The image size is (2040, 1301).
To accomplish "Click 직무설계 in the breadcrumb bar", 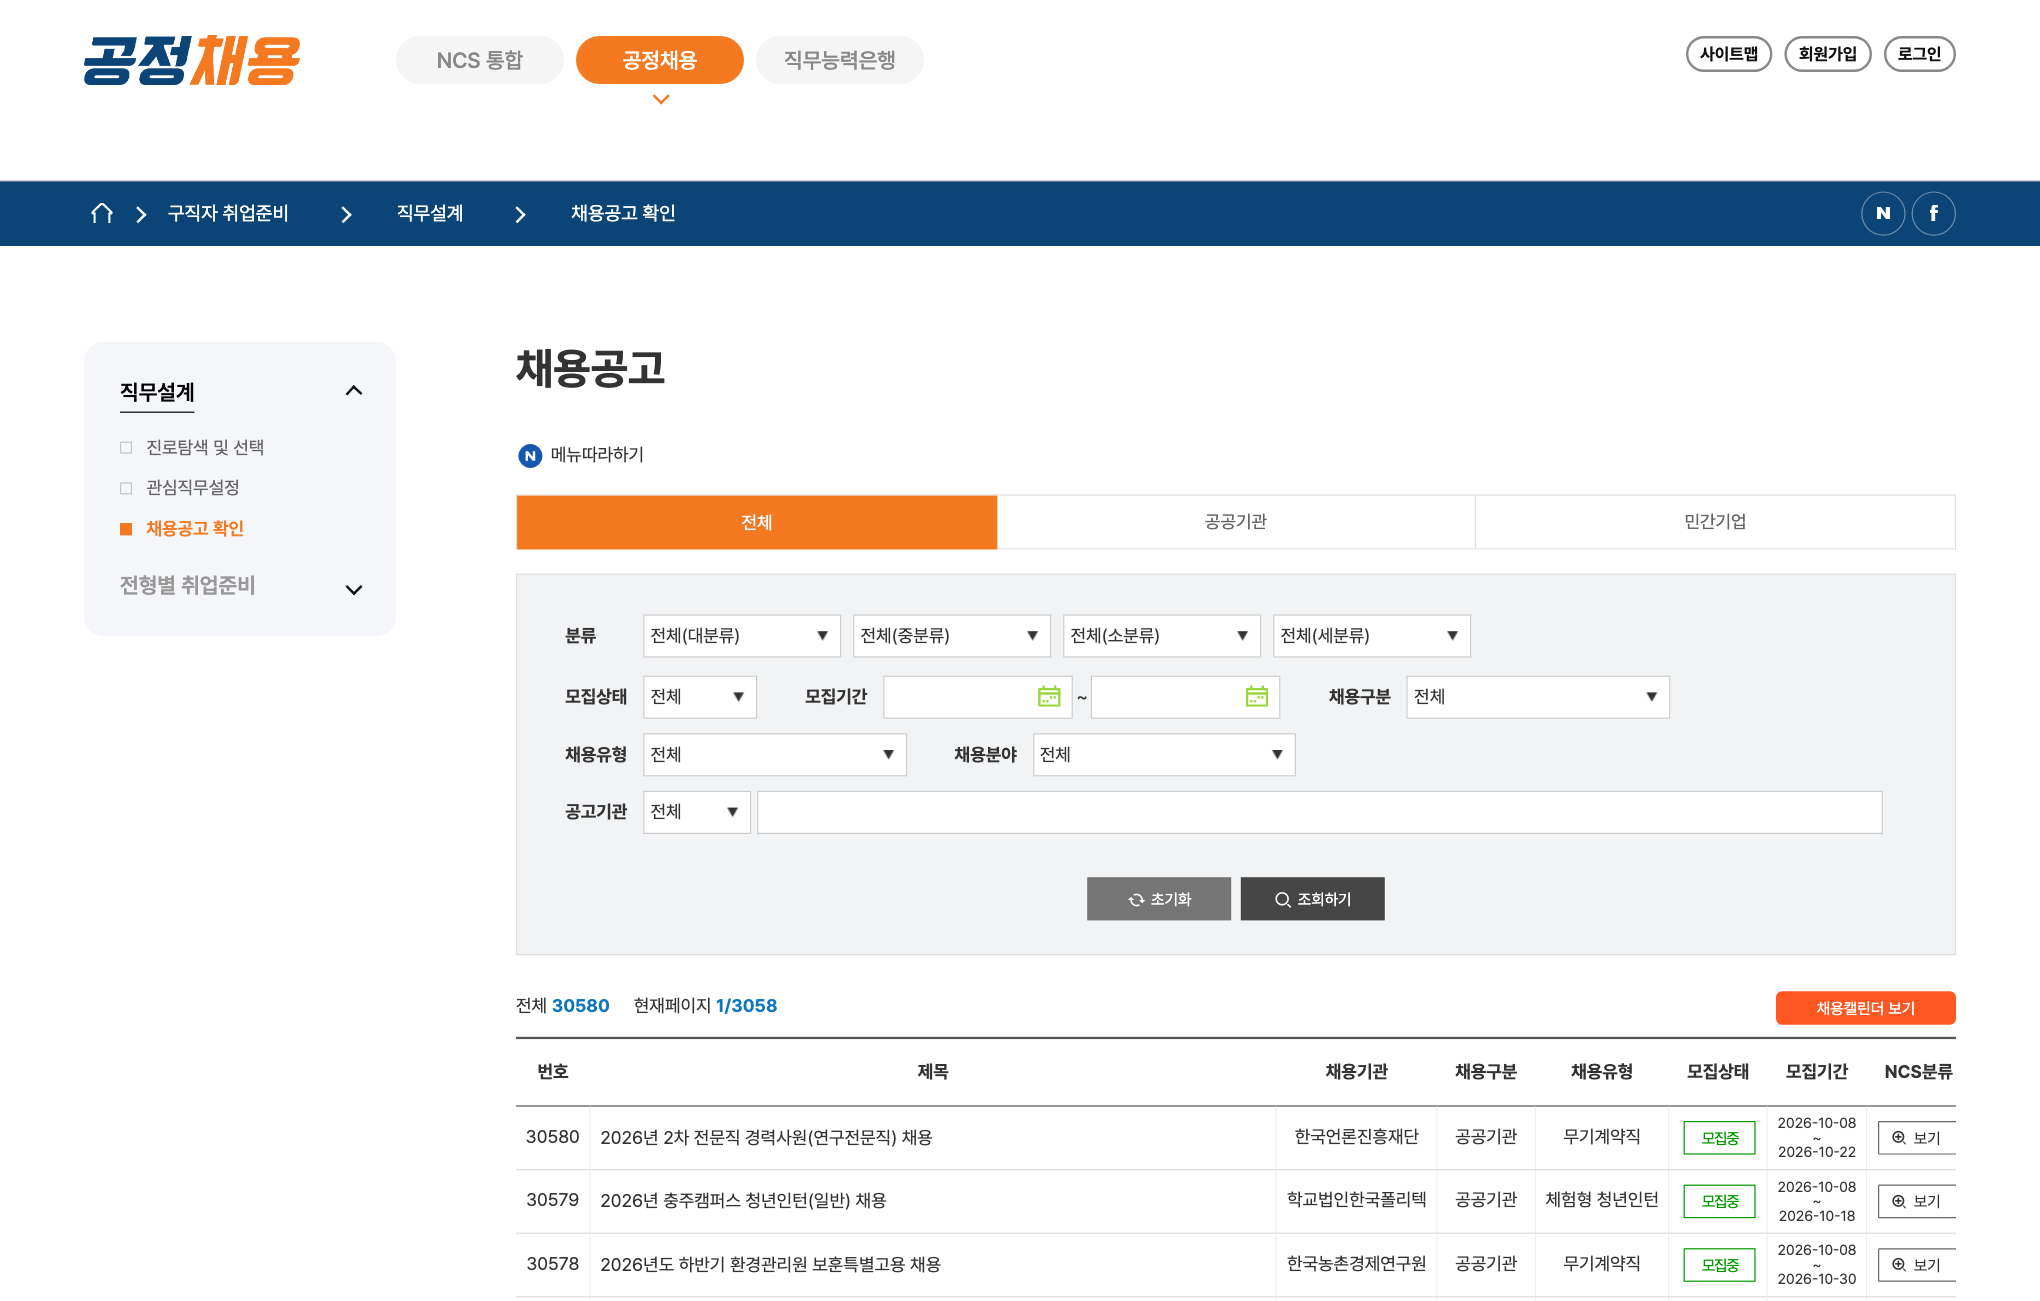I will (x=430, y=213).
